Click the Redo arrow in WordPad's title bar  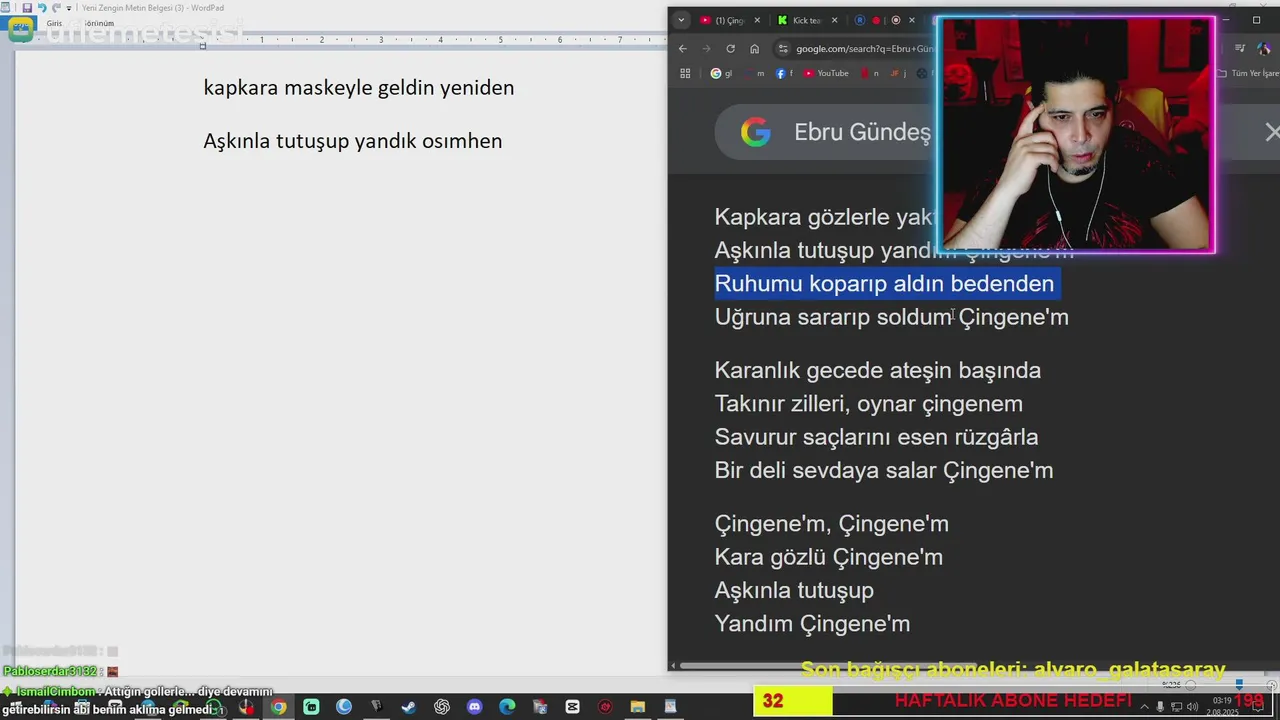56,8
